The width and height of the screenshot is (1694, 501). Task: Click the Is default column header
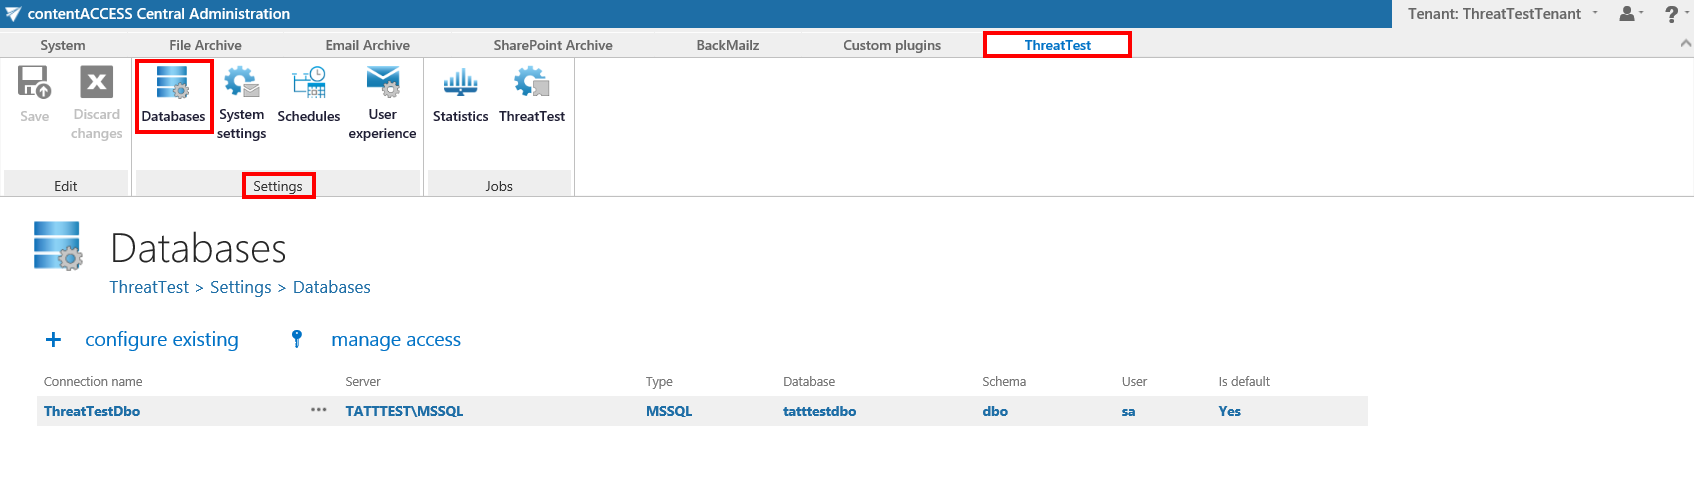pyautogui.click(x=1244, y=382)
